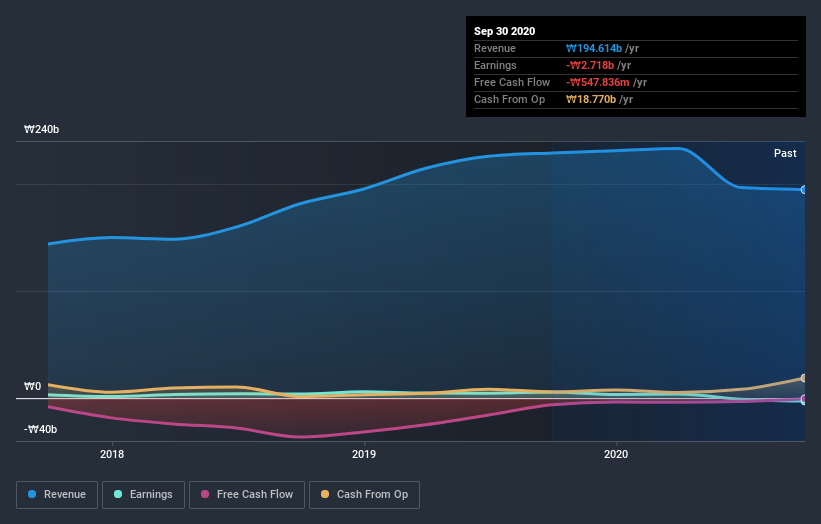The image size is (821, 524).
Task: Click the ₩18.770b cash from op value
Action: tap(591, 99)
